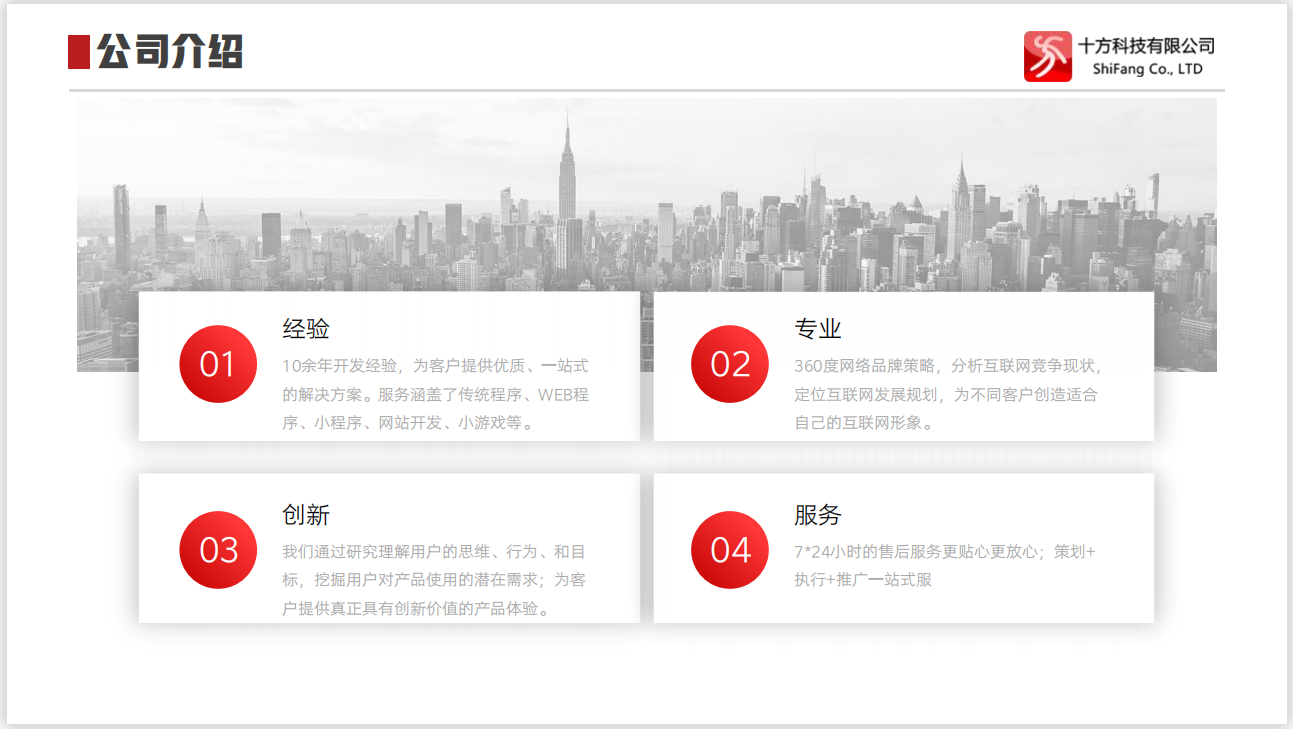Click the red 04 circle badge
This screenshot has width=1293, height=729.
pos(730,550)
